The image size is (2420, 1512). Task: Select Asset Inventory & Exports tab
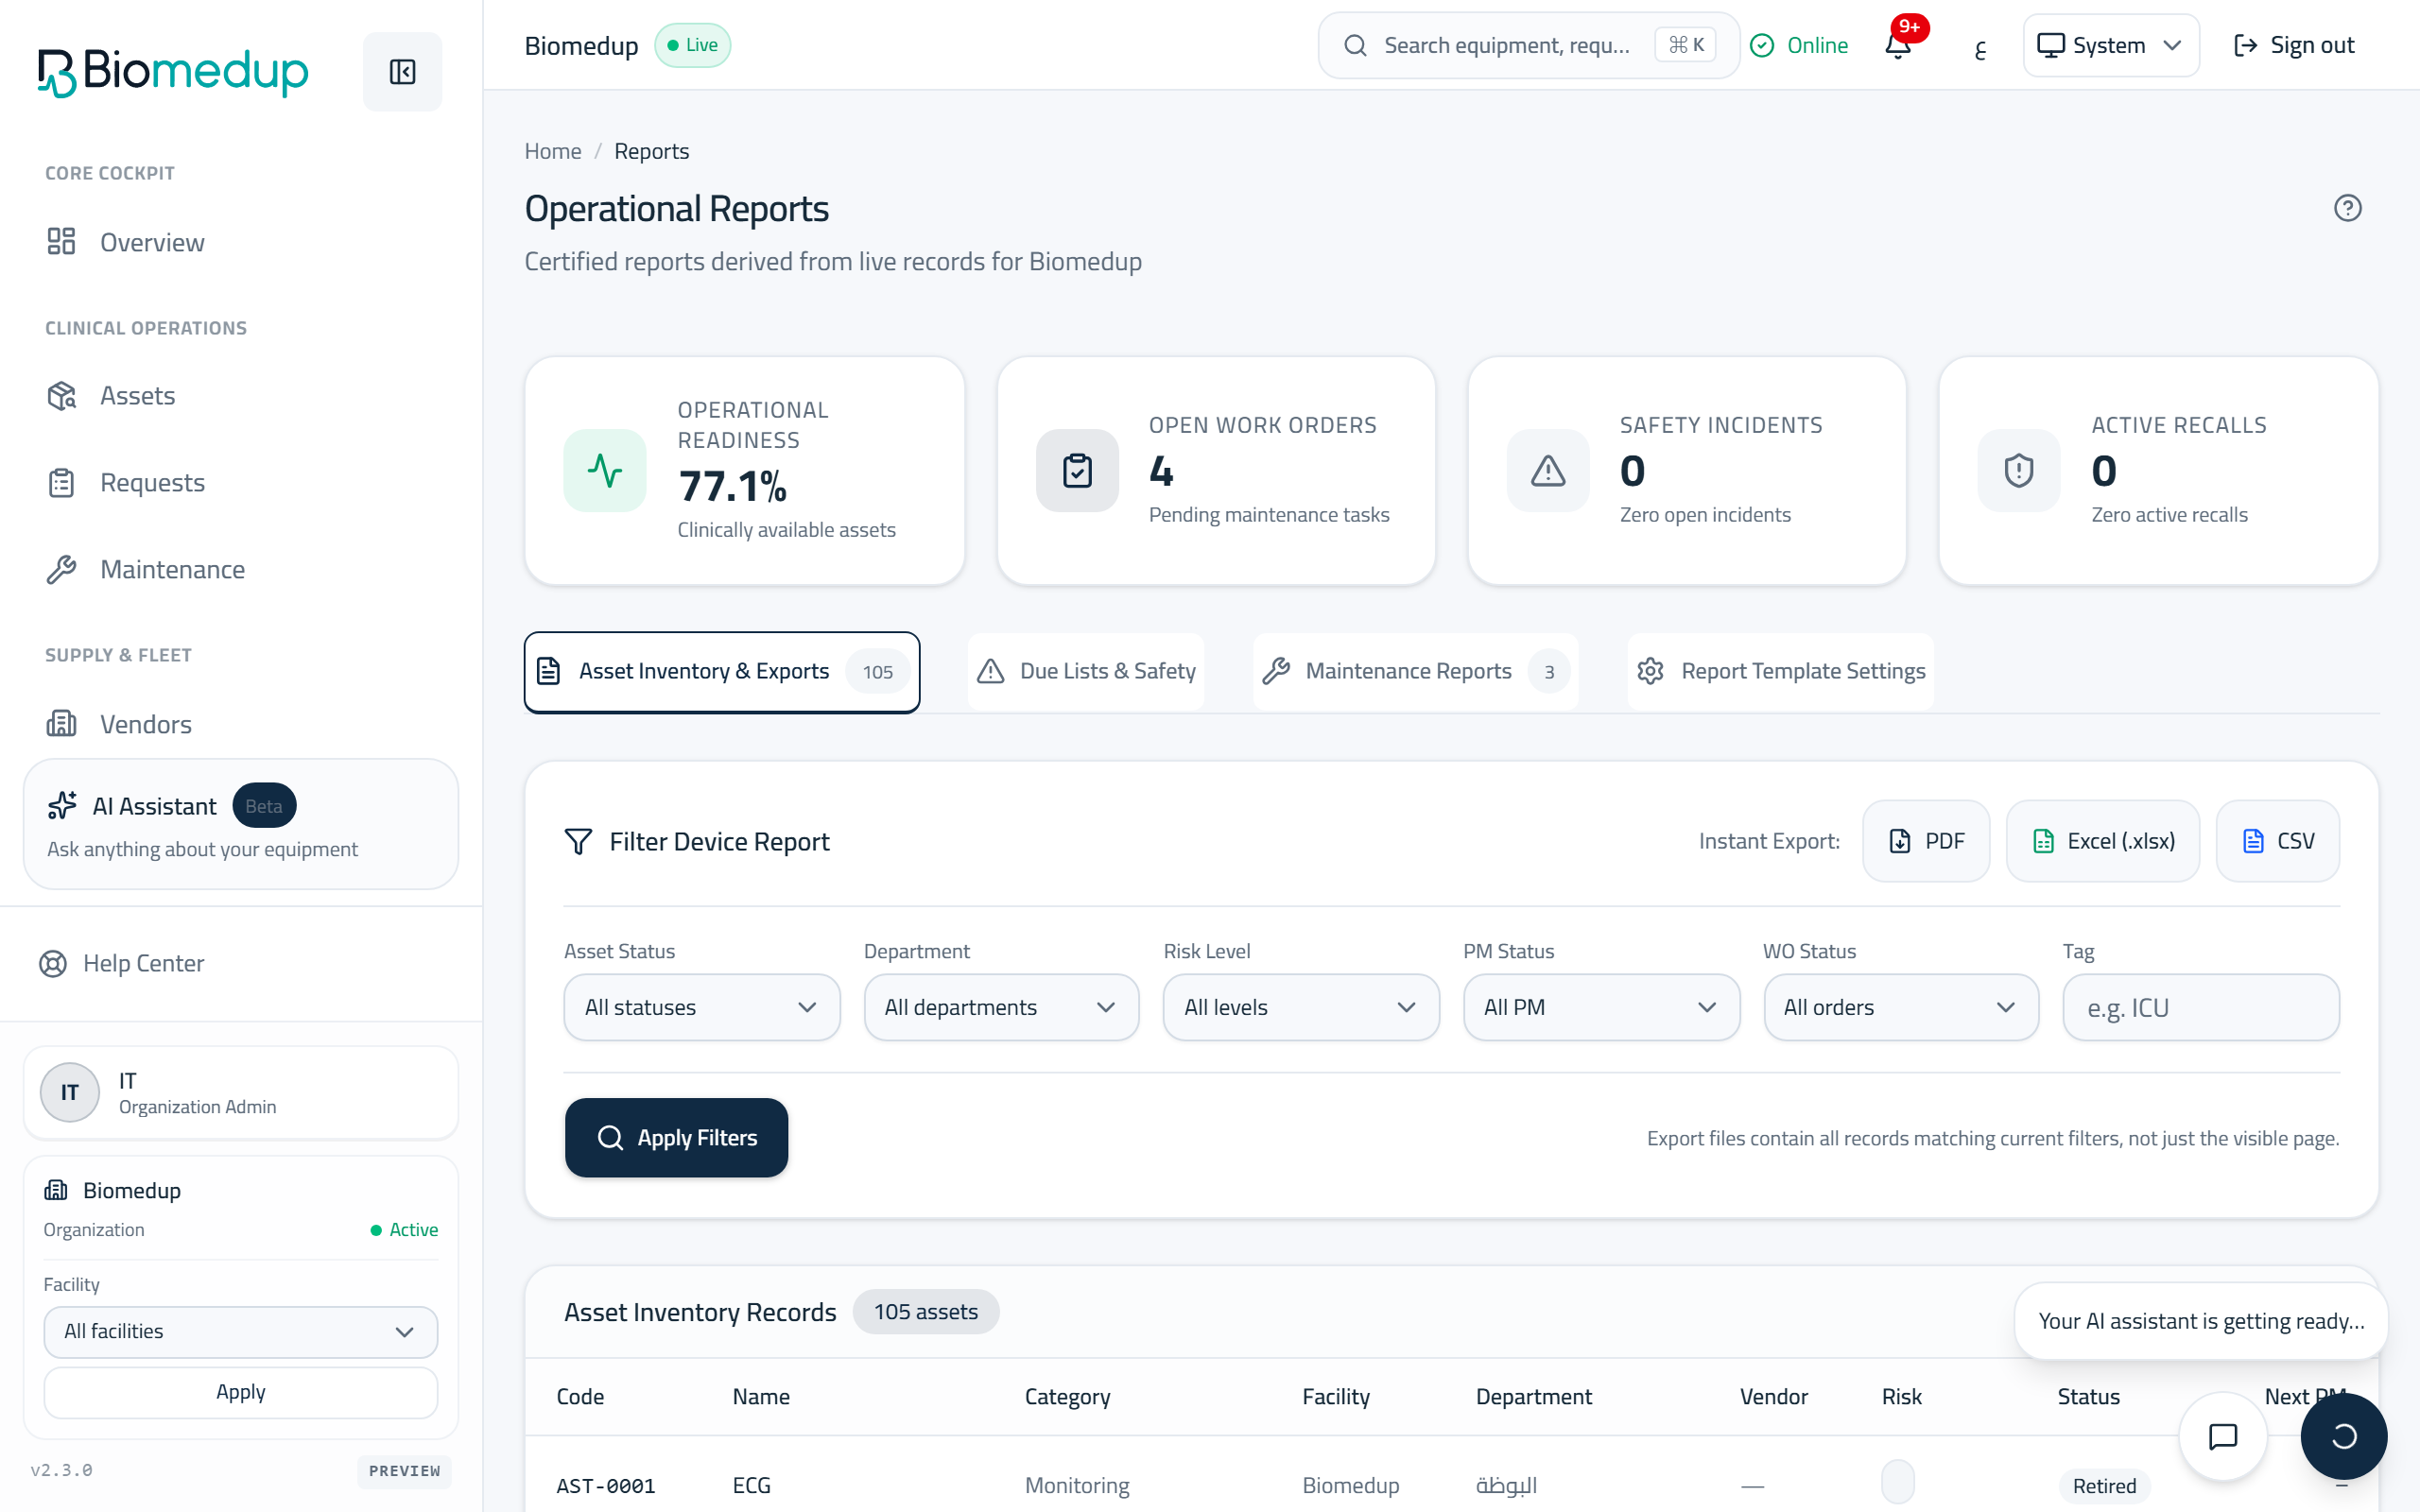click(x=721, y=671)
